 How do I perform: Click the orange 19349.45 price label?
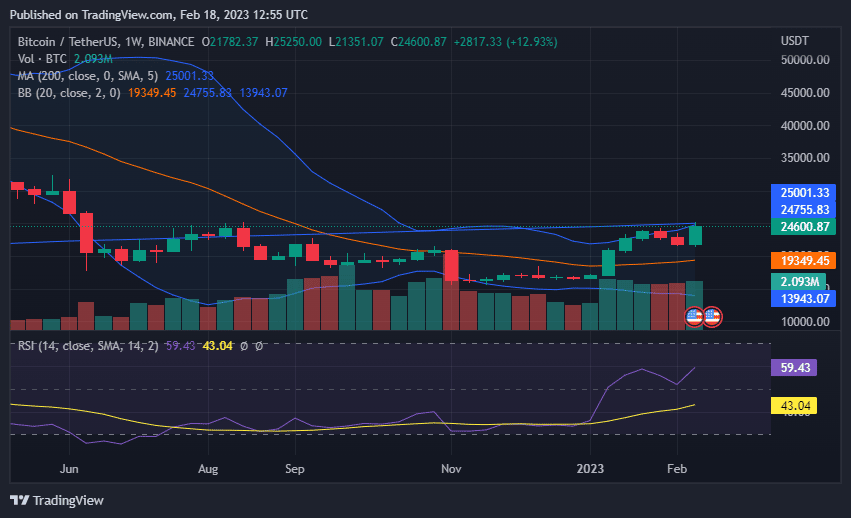click(805, 261)
